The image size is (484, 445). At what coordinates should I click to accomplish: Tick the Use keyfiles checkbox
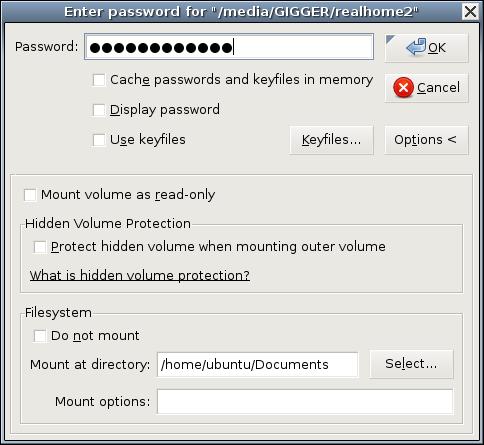(x=99, y=140)
